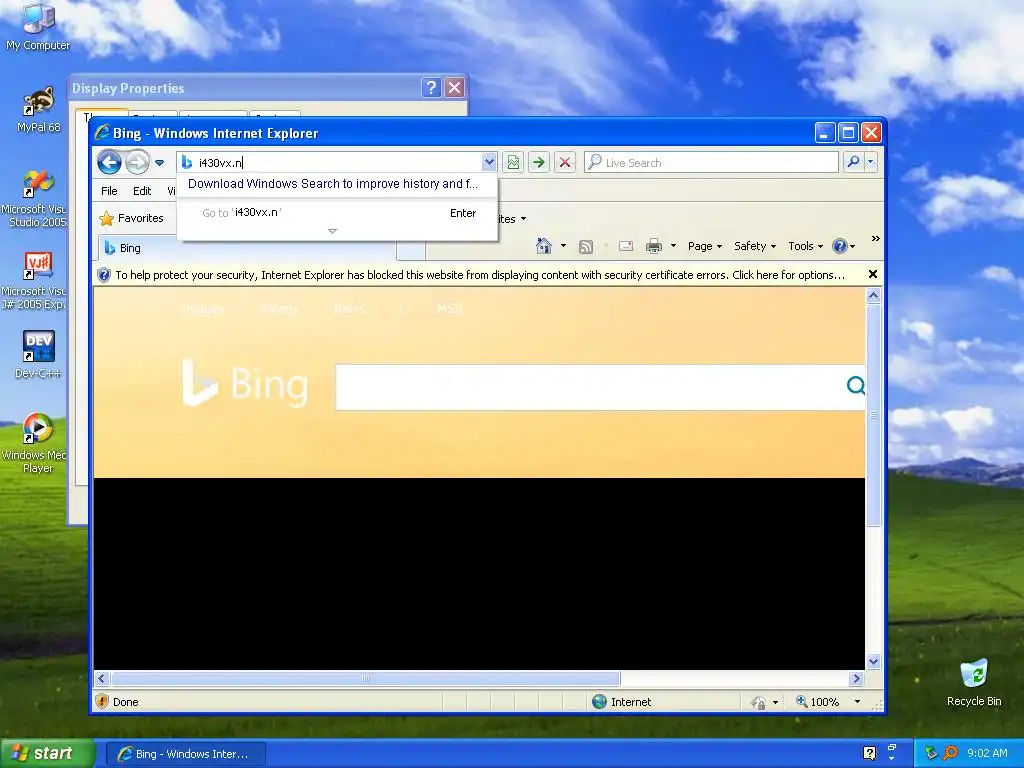Expand the address bar history dropdown

point(488,162)
